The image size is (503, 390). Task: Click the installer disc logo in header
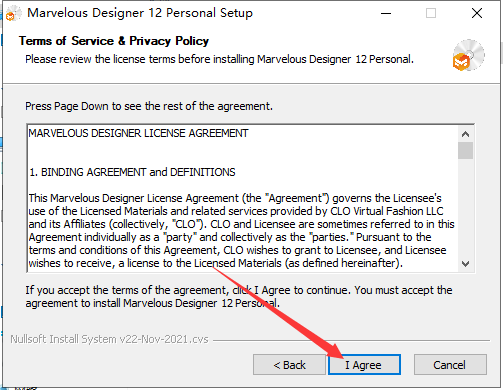click(469, 55)
